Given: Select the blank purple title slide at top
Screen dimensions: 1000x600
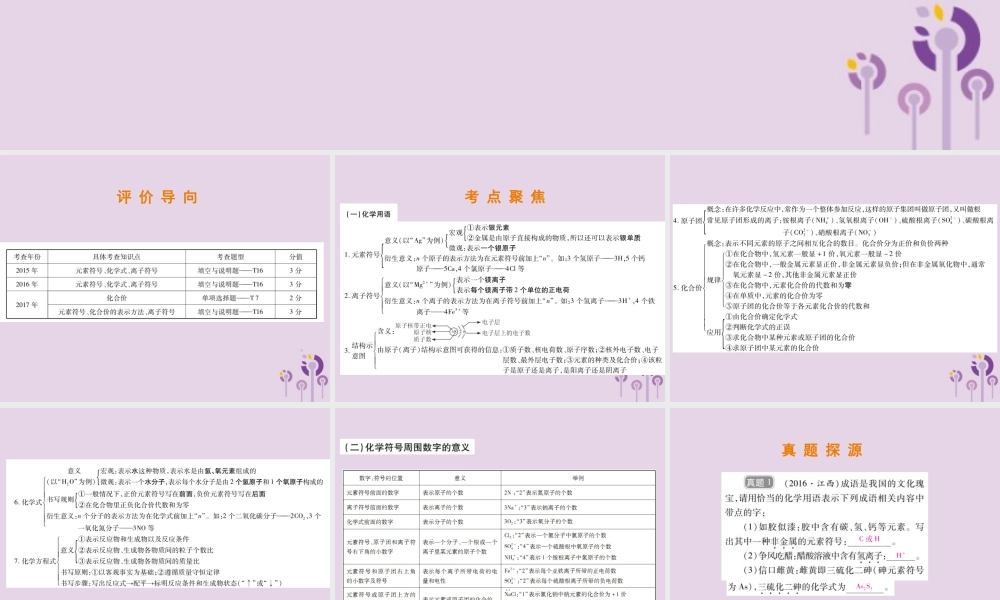Looking at the screenshot, I should point(500,75).
